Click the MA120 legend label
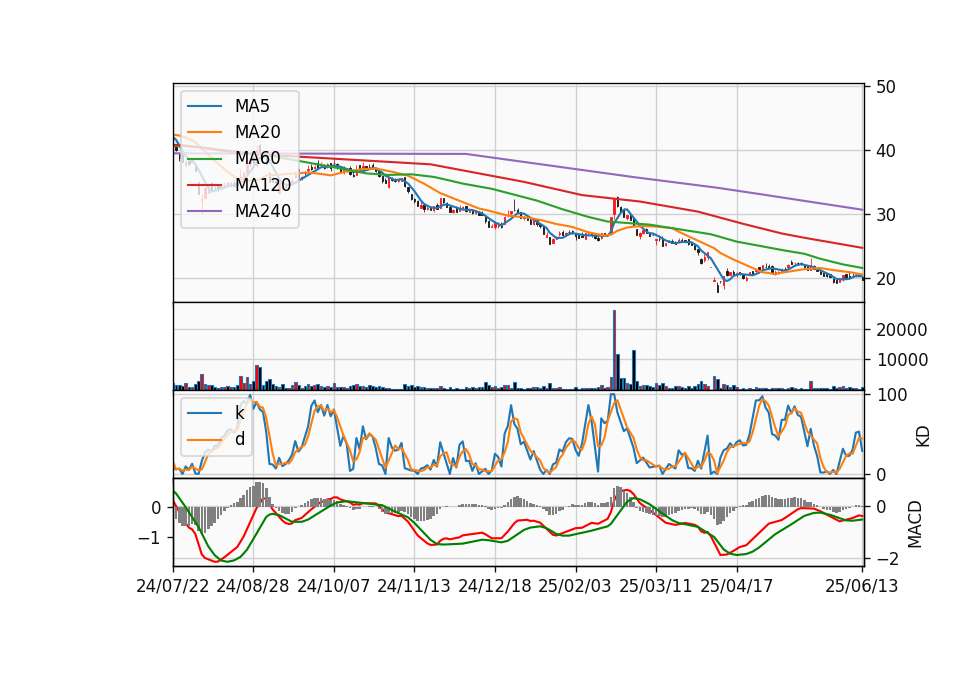Viewport: 960px width, 690px height. [x=263, y=185]
